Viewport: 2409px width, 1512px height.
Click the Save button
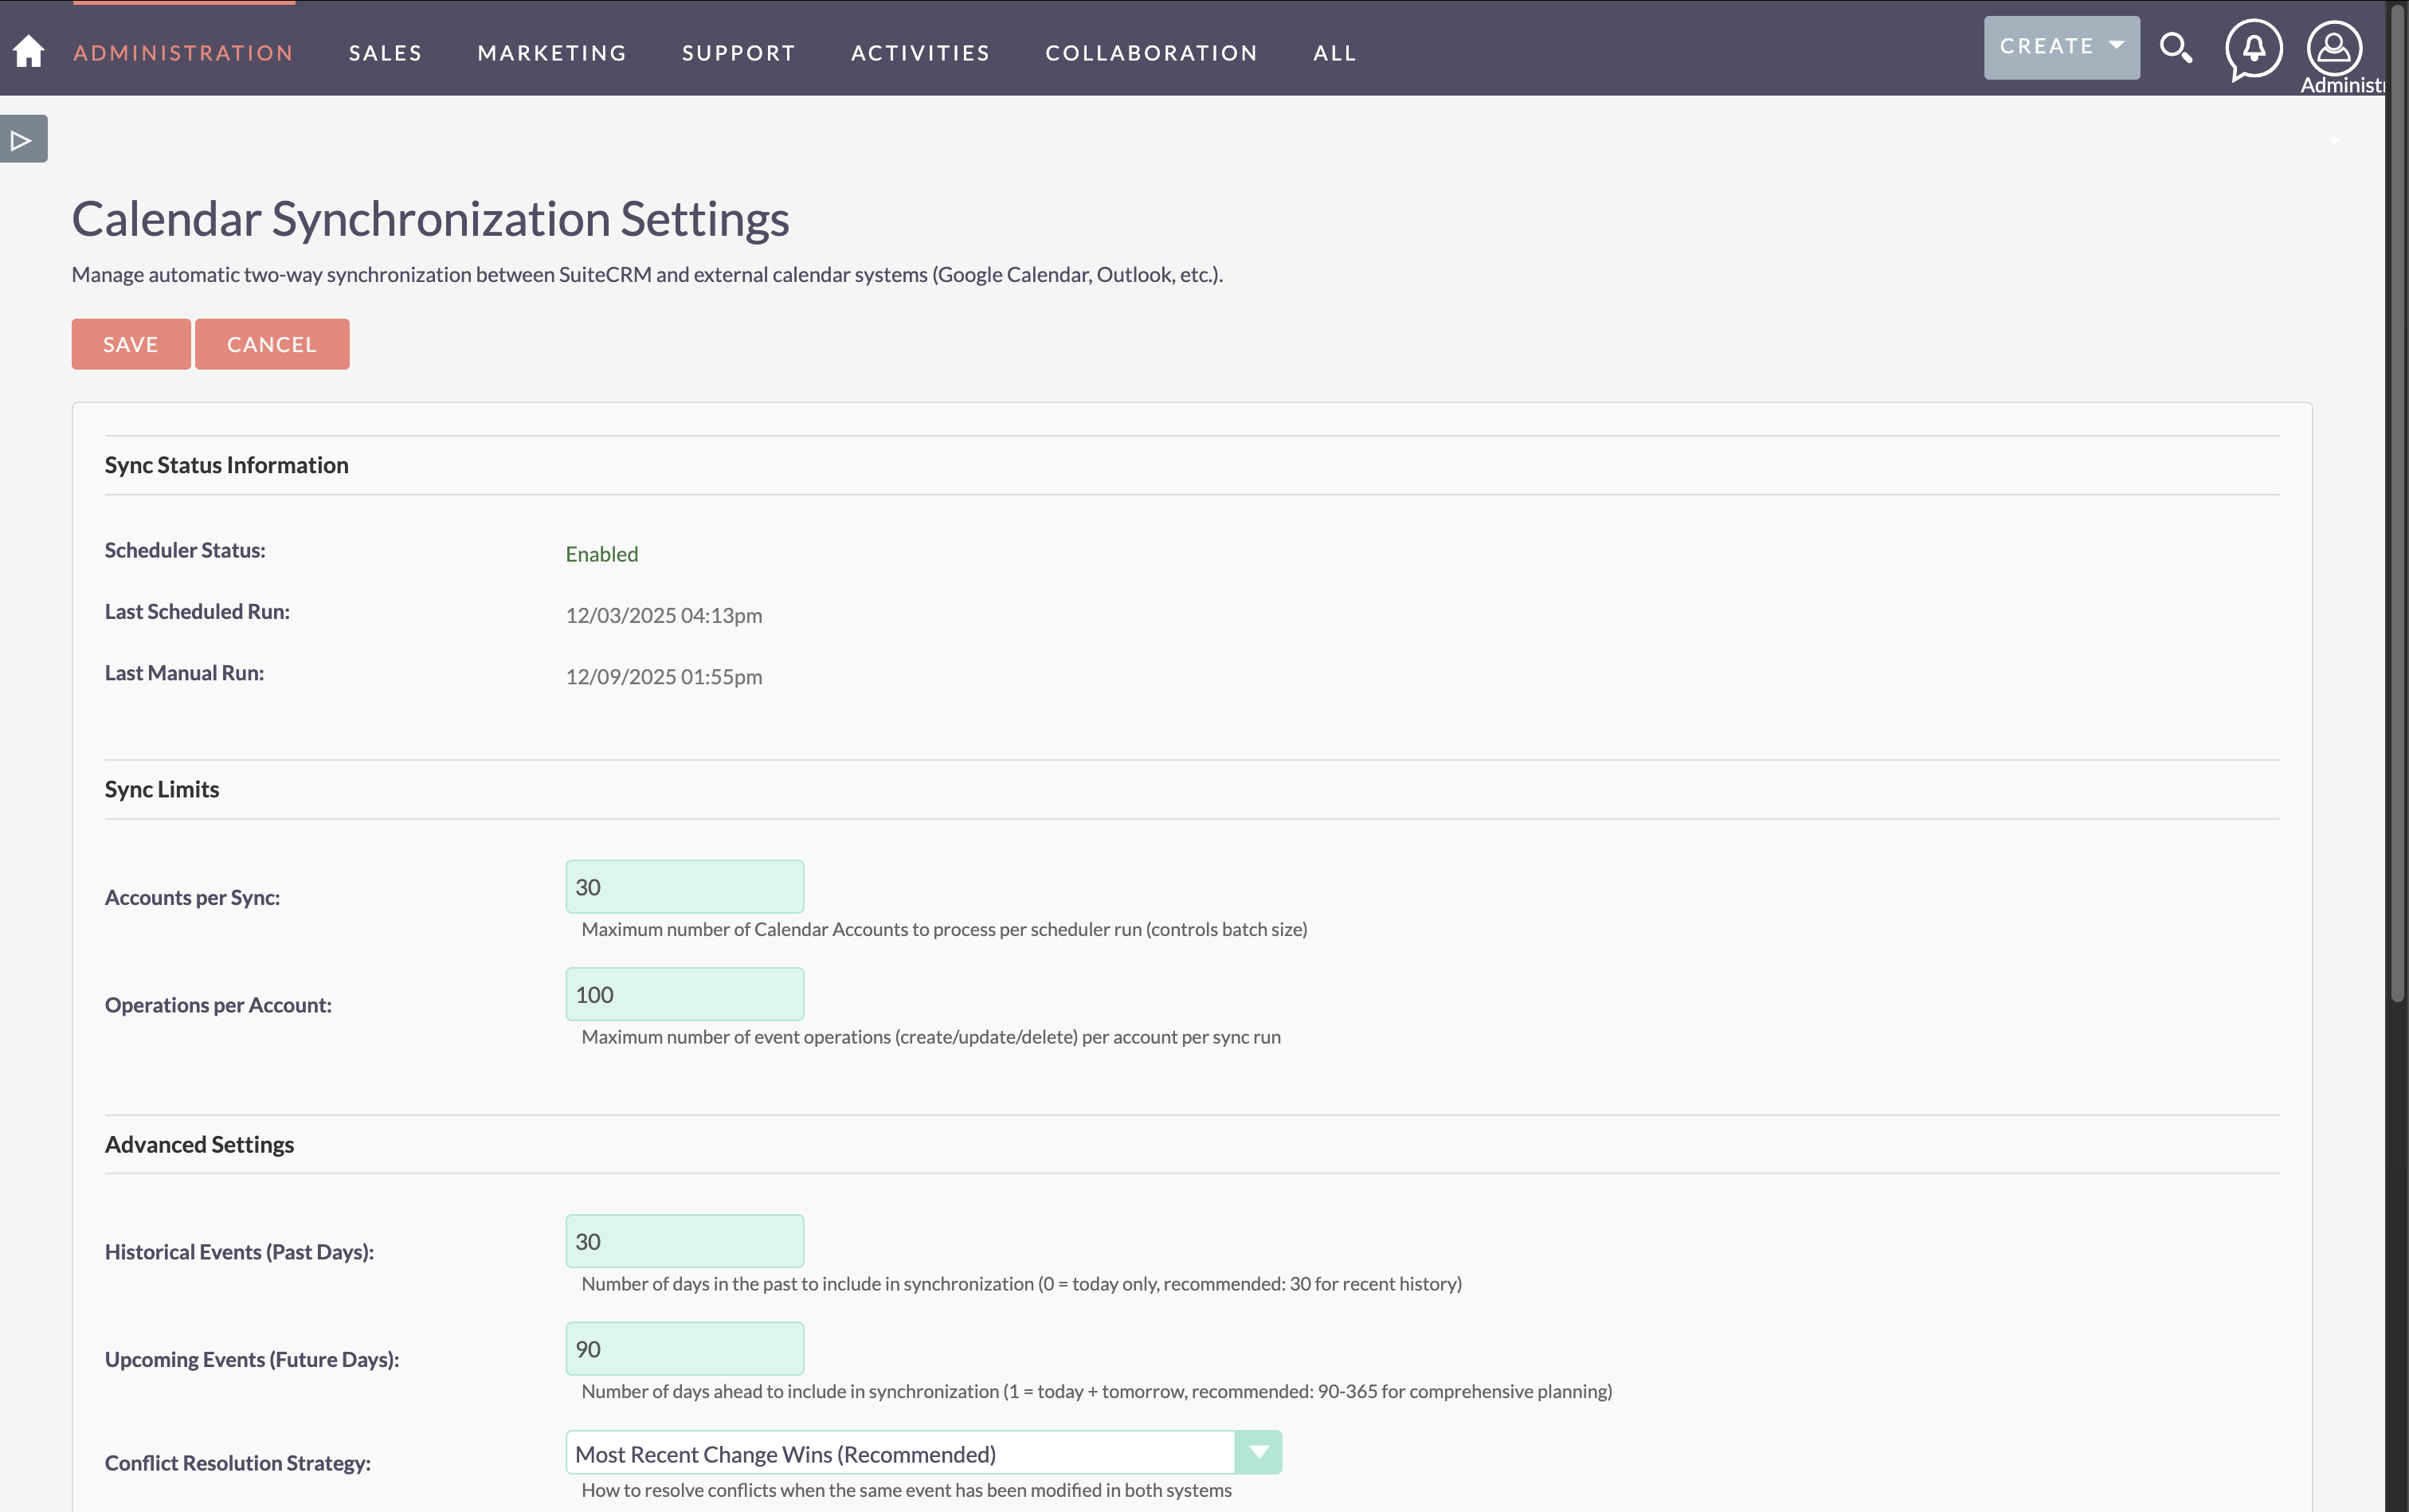click(x=131, y=344)
